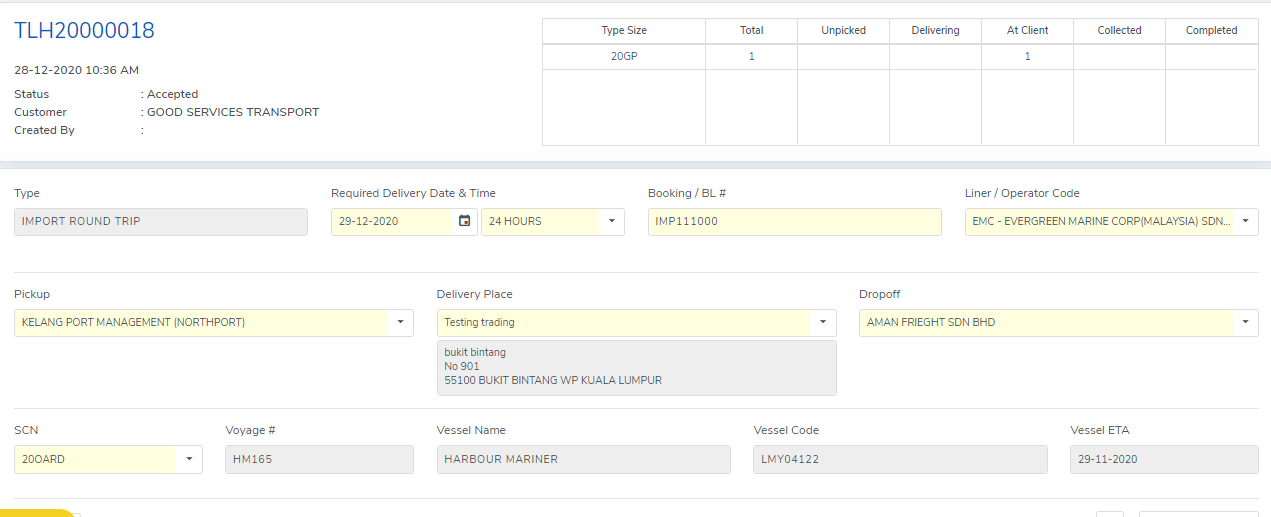Click the Delivering column header
The width and height of the screenshot is (1271, 517).
(x=935, y=31)
